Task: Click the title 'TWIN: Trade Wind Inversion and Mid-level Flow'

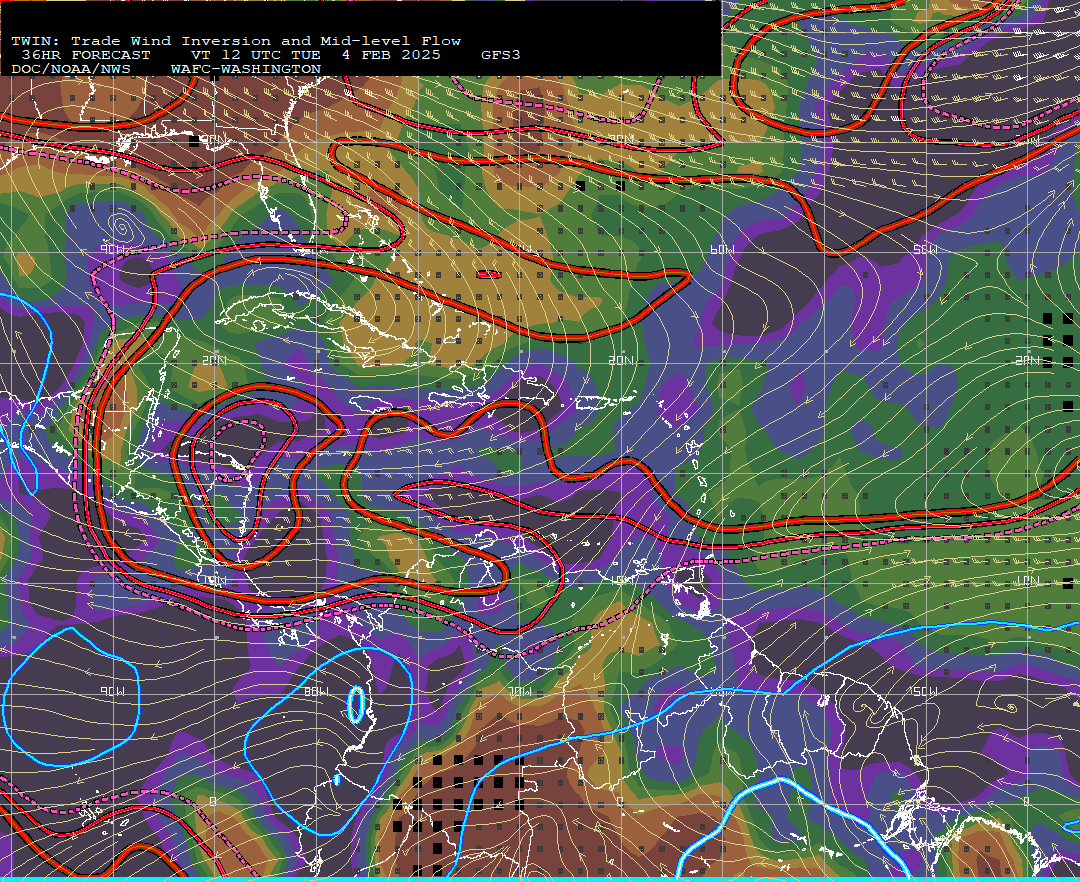Action: pyautogui.click(x=236, y=41)
